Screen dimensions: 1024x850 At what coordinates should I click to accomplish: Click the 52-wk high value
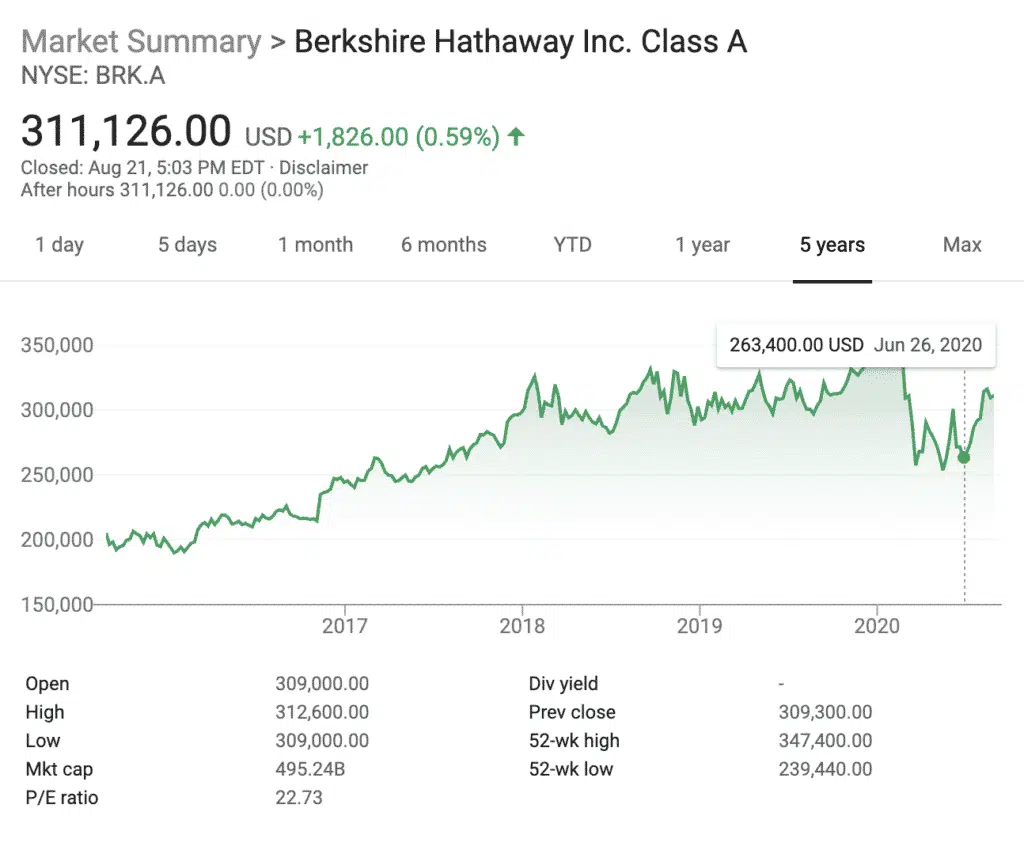point(826,741)
